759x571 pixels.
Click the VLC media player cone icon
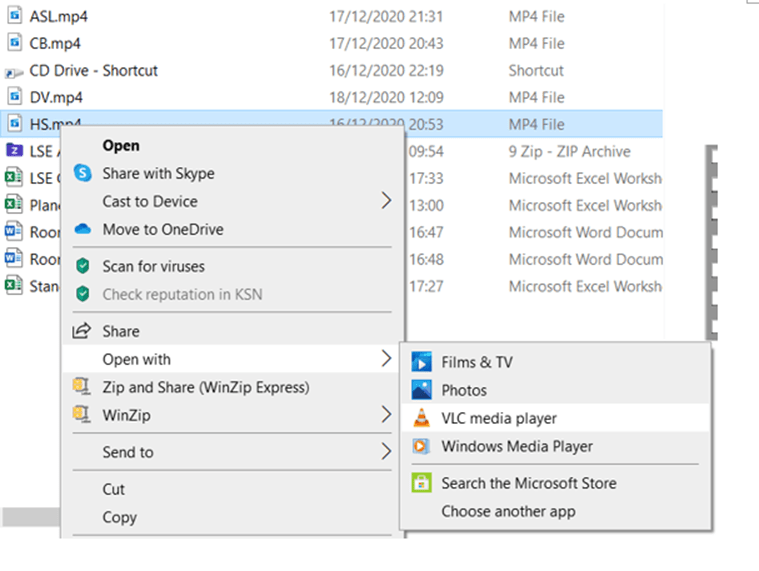[x=422, y=419]
